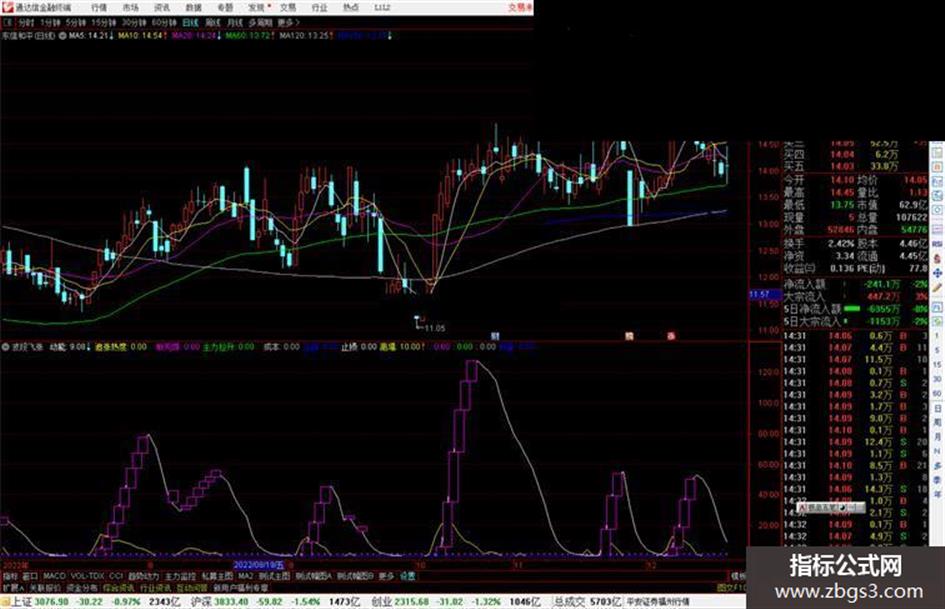Image resolution: width=945 pixels, height=609 pixels.
Task: Apply the CCI indicator
Action: click(x=116, y=576)
